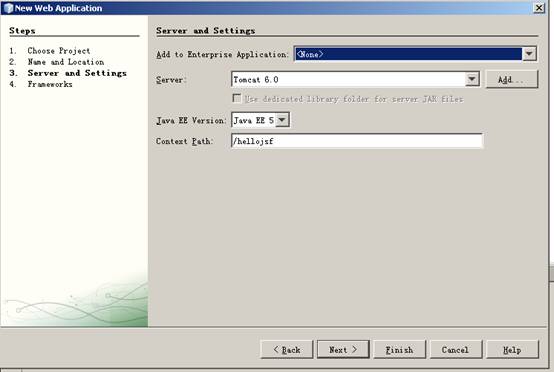
Task: Click the New Web Application title bar icon
Action: pyautogui.click(x=8, y=8)
